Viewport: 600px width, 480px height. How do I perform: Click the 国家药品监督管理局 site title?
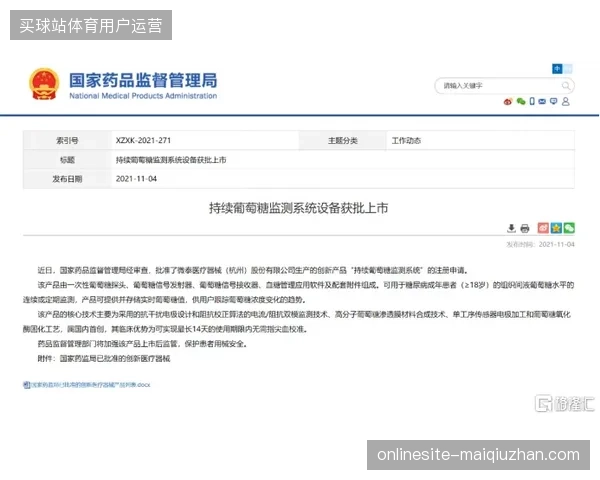point(143,80)
